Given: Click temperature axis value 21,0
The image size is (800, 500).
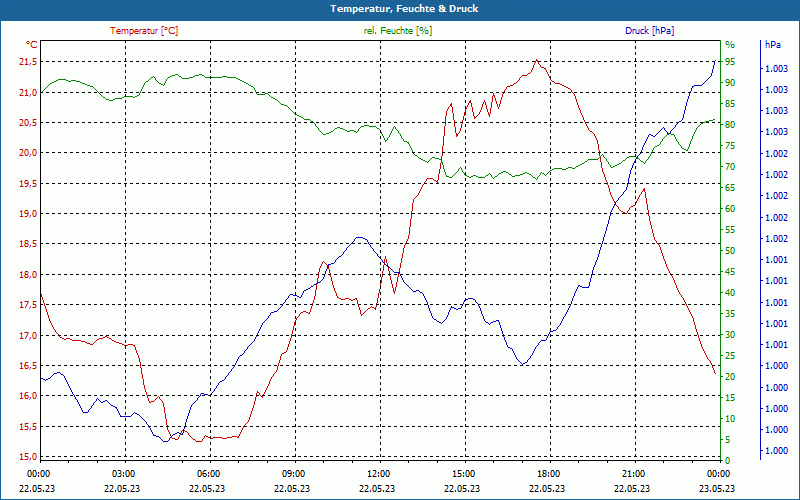Looking at the screenshot, I should (29, 92).
